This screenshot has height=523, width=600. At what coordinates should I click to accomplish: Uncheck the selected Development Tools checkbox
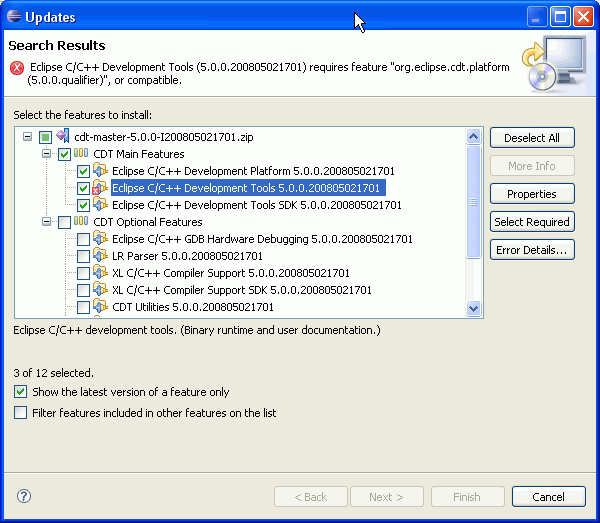point(83,188)
